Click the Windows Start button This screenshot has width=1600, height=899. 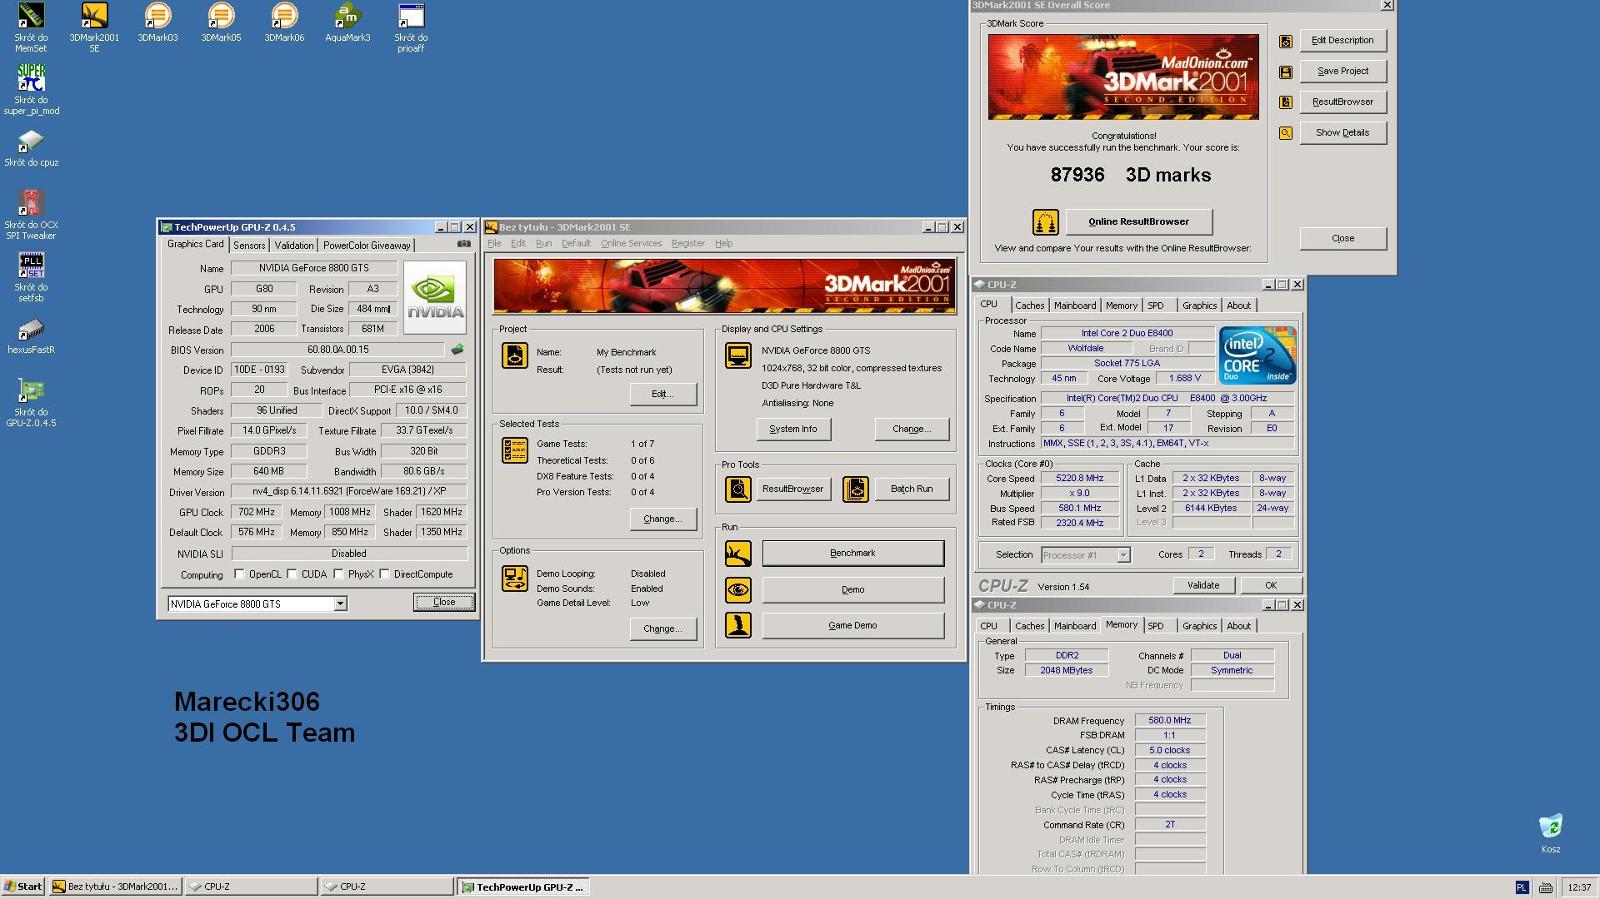23,886
